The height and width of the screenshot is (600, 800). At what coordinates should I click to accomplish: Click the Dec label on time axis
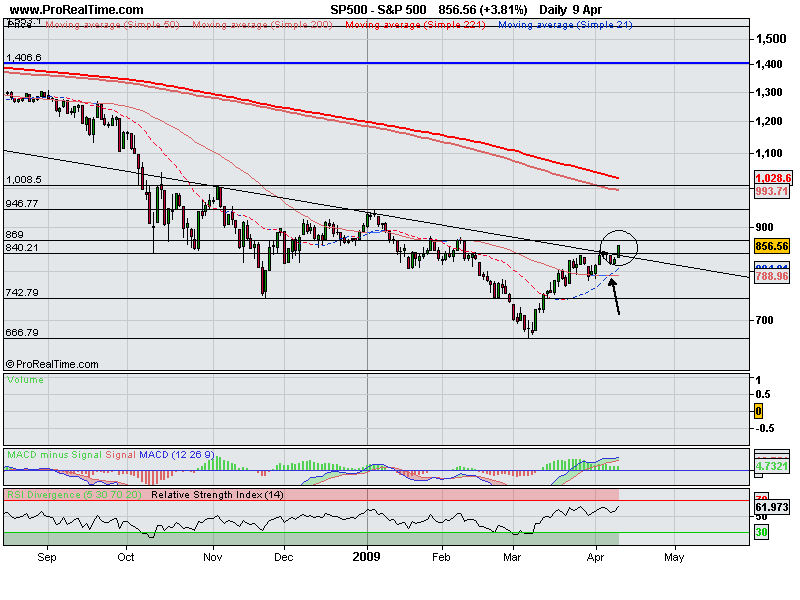click(x=284, y=557)
